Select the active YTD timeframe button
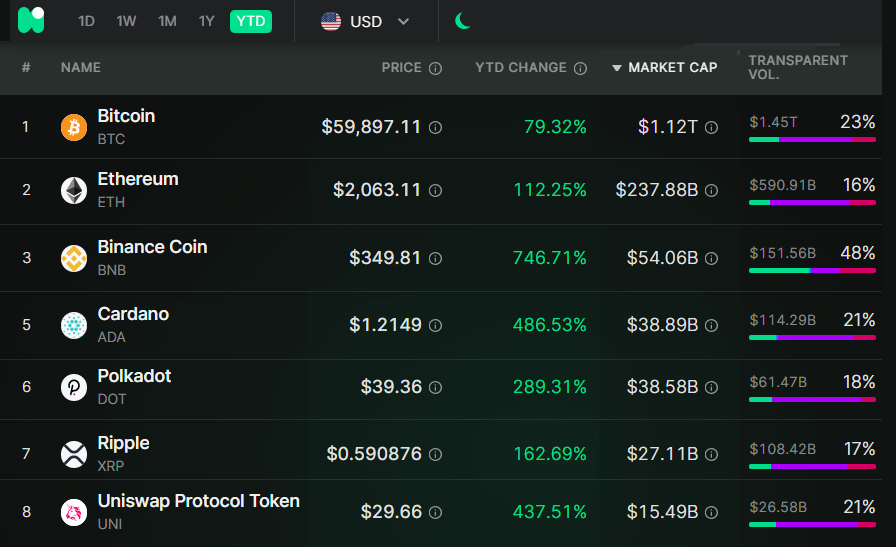The width and height of the screenshot is (896, 547). (x=251, y=21)
